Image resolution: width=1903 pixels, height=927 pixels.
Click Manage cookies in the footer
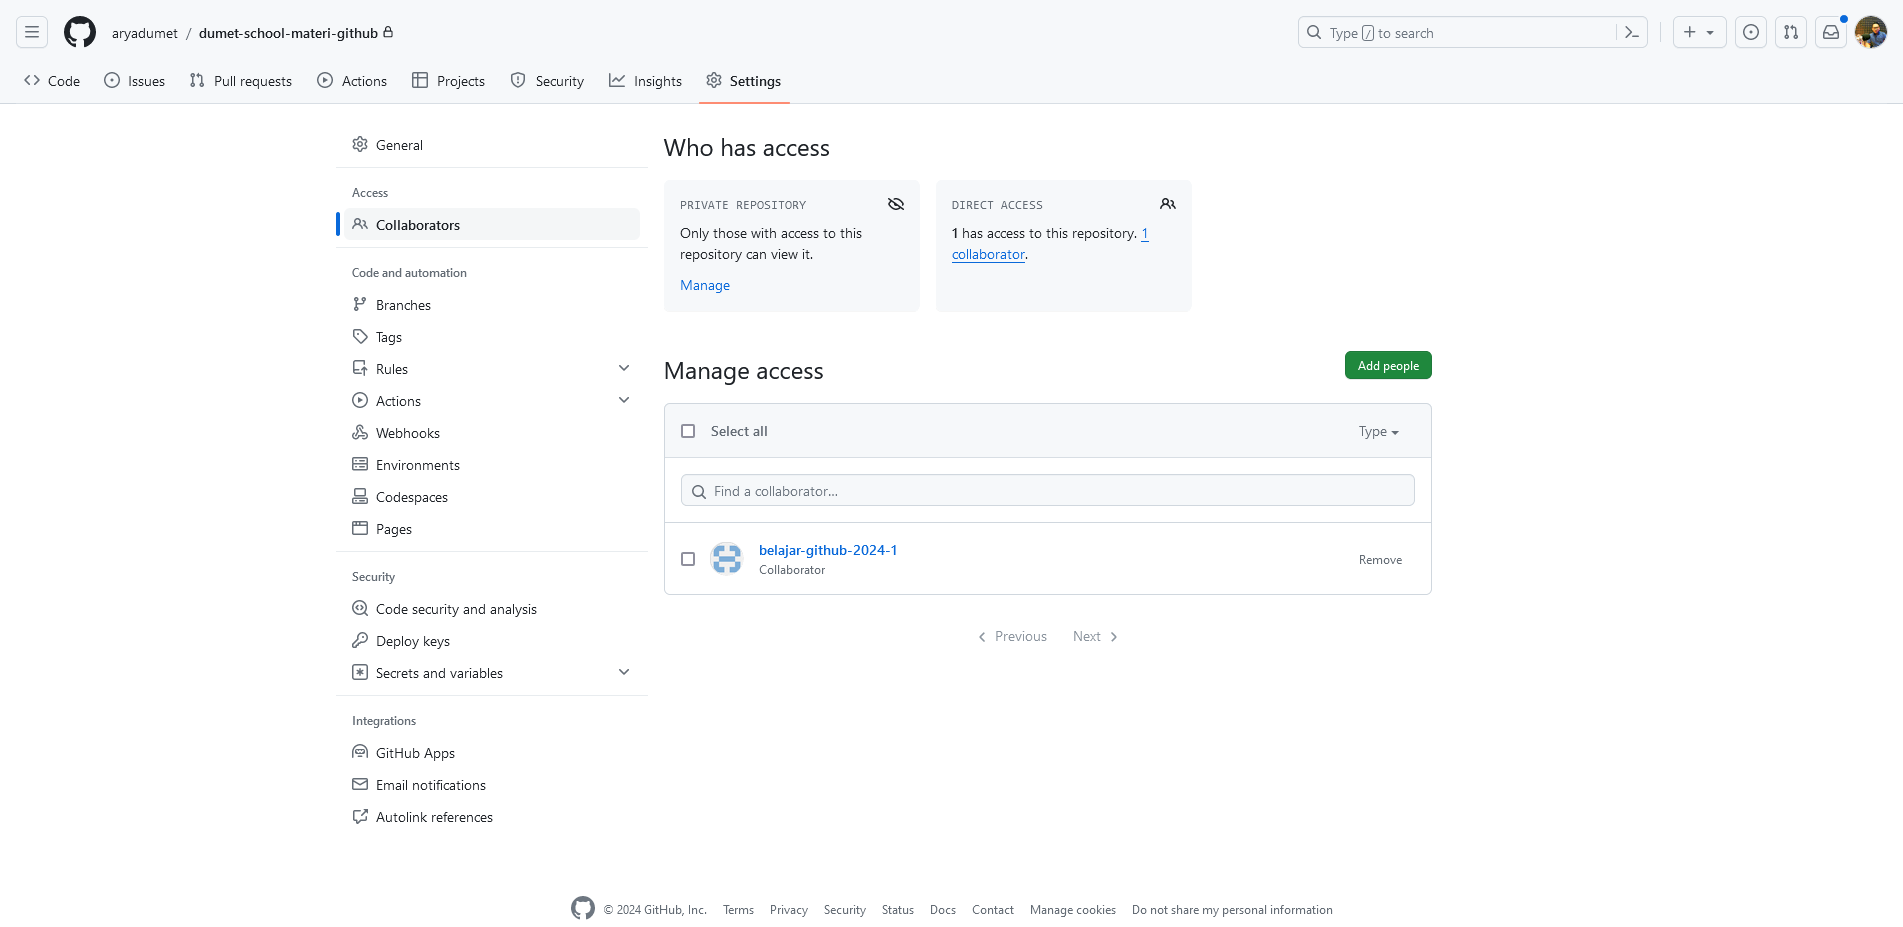[x=1072, y=910]
